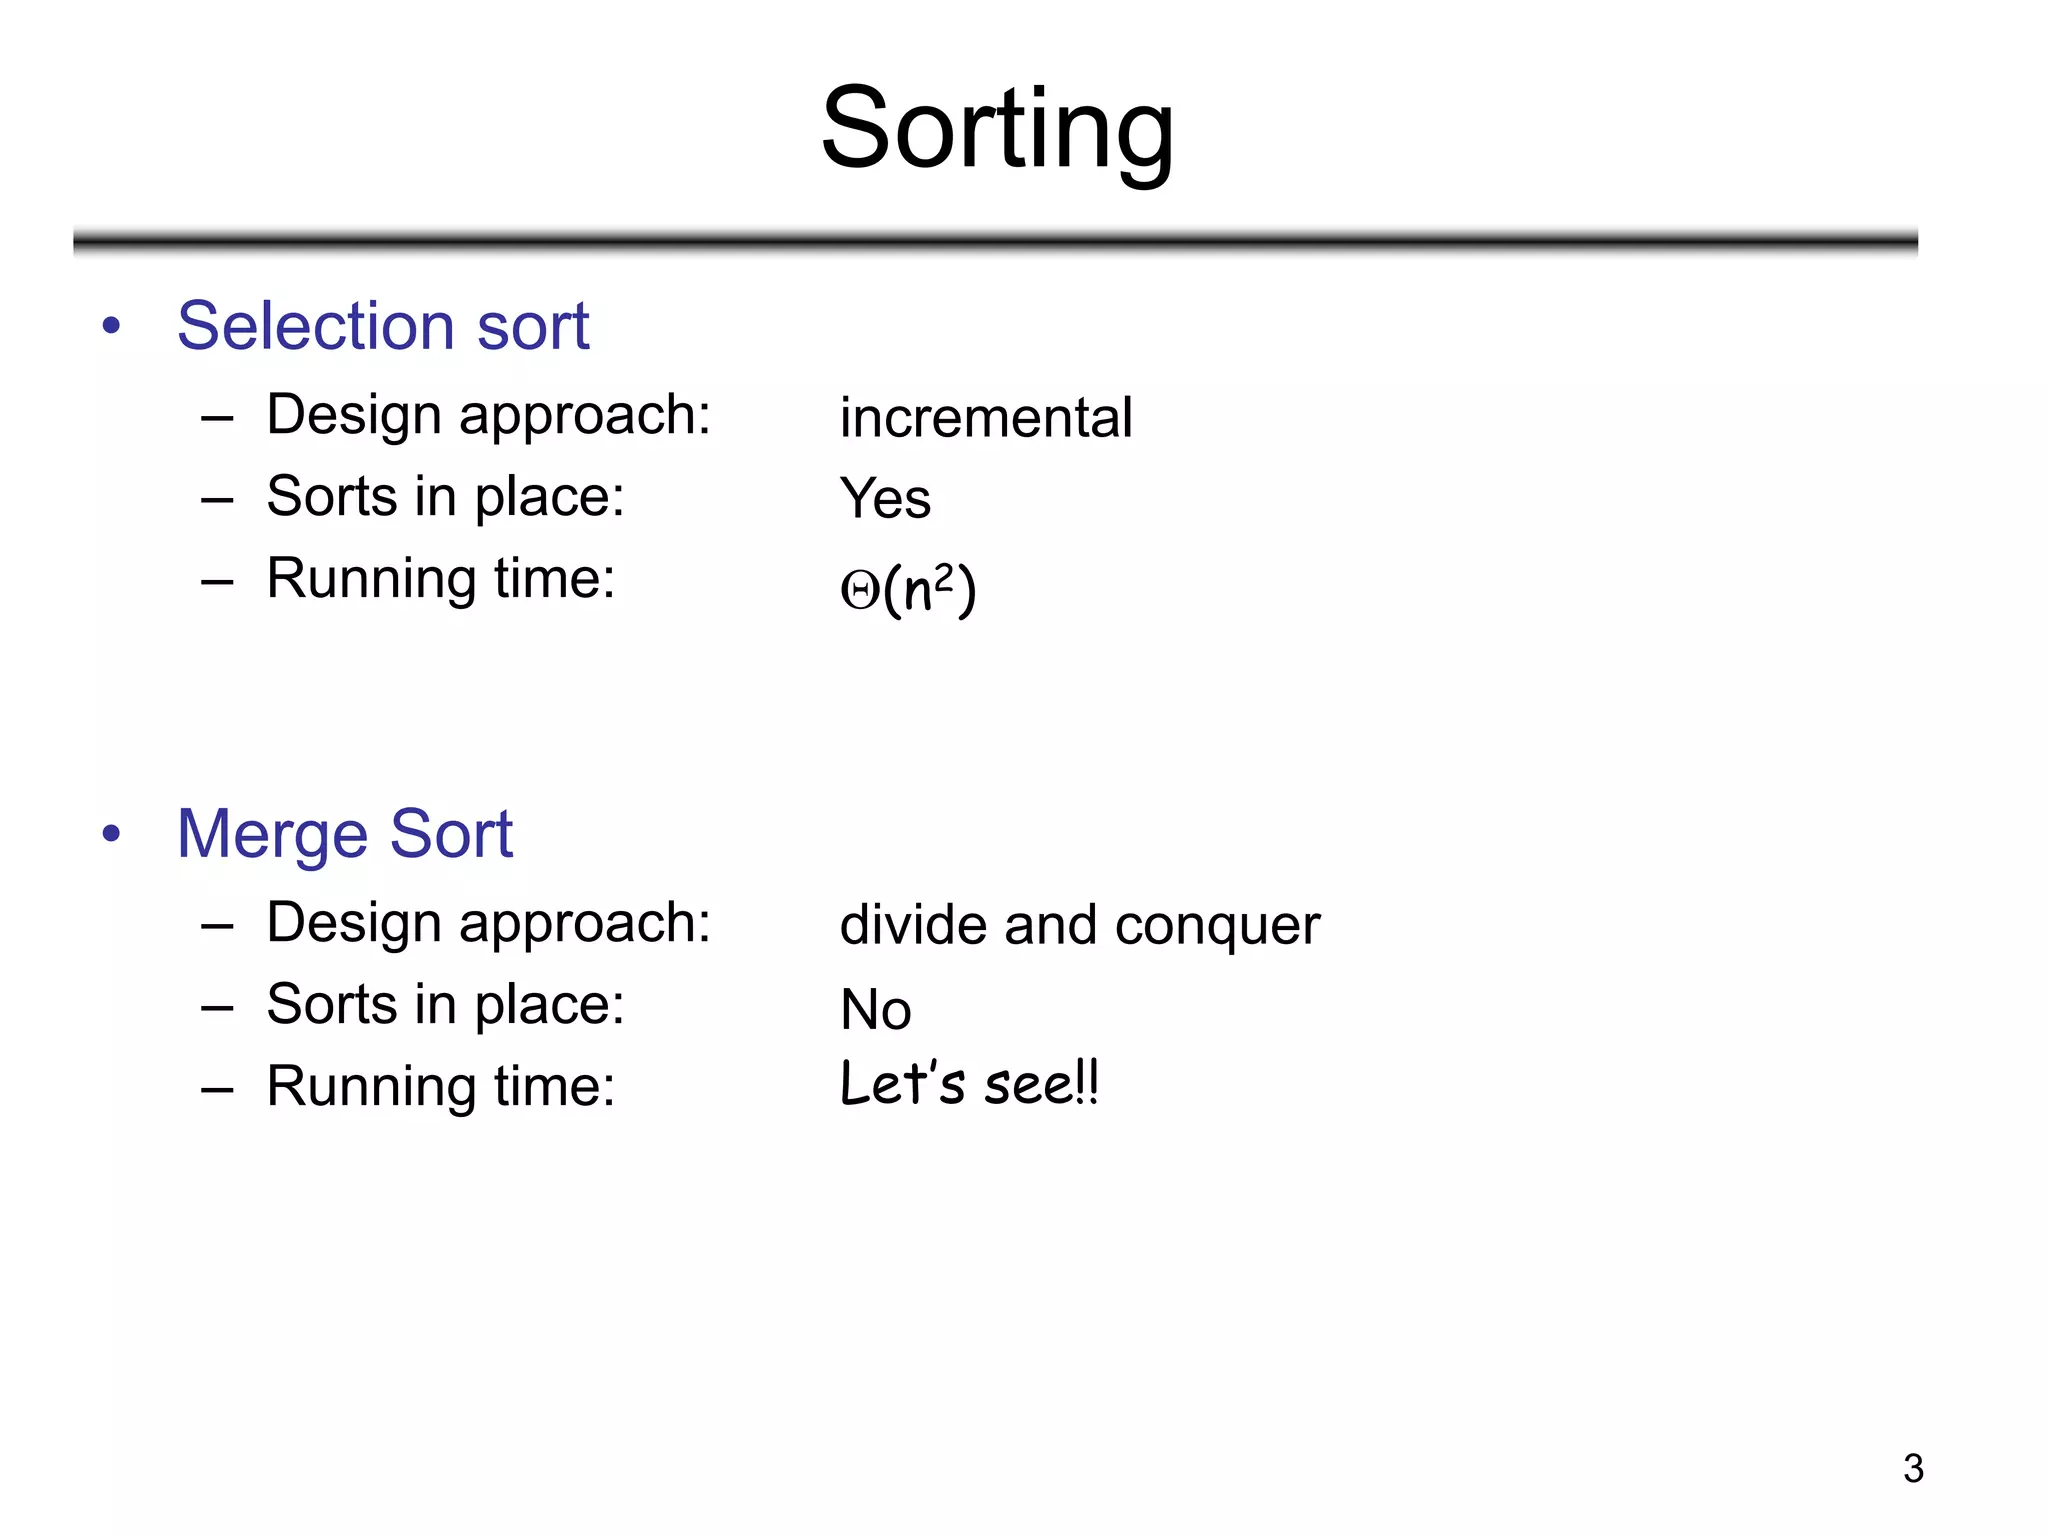The image size is (2048, 1536).
Task: Select the "Selection sort" heading
Action: [383, 326]
